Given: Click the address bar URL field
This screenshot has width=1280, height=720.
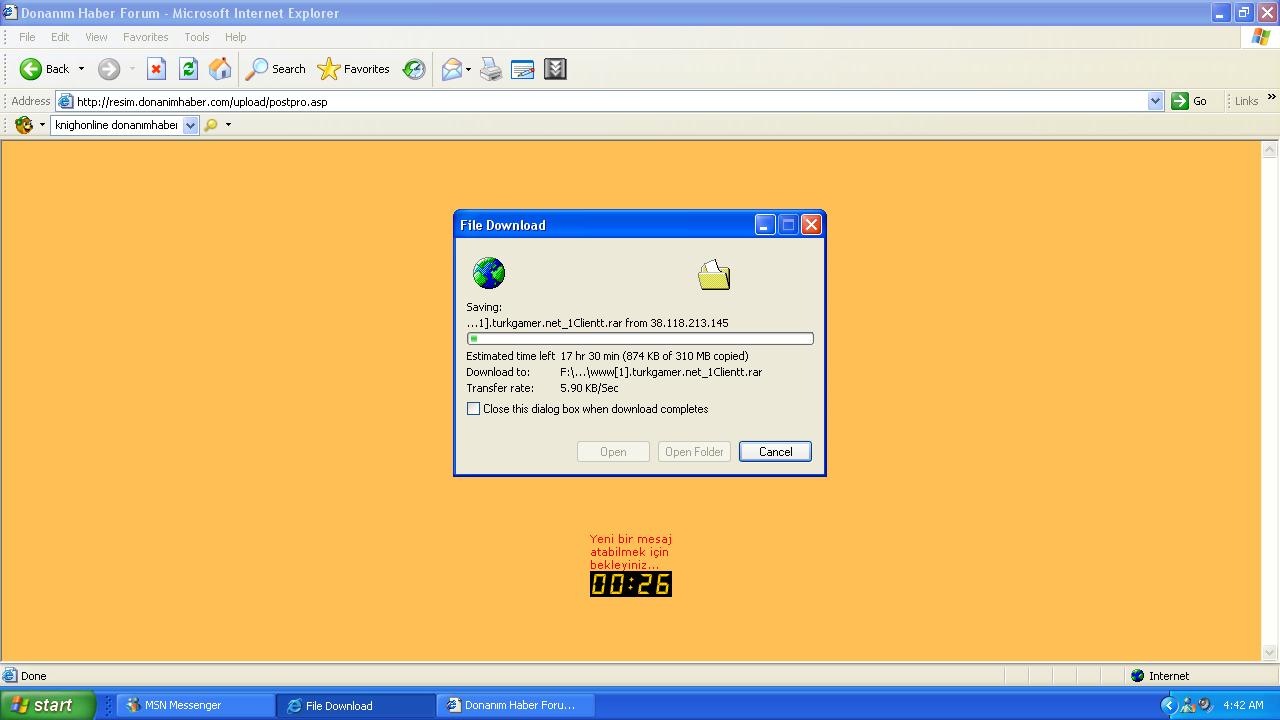Looking at the screenshot, I should pos(600,101).
